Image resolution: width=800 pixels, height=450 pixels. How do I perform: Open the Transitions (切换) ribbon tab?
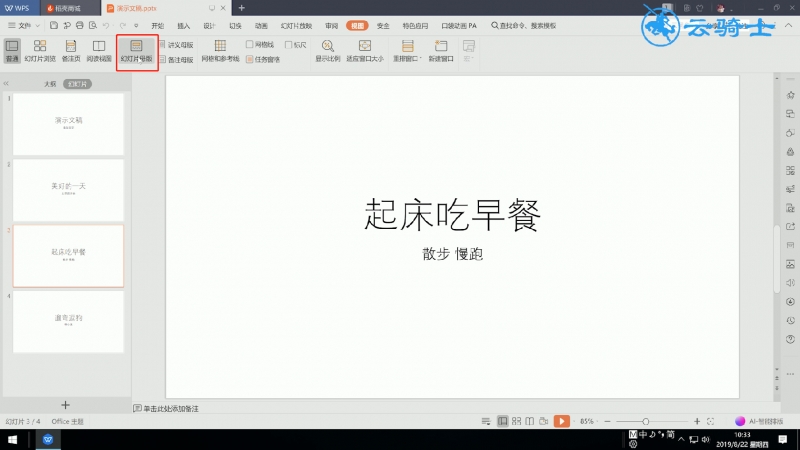[235, 26]
